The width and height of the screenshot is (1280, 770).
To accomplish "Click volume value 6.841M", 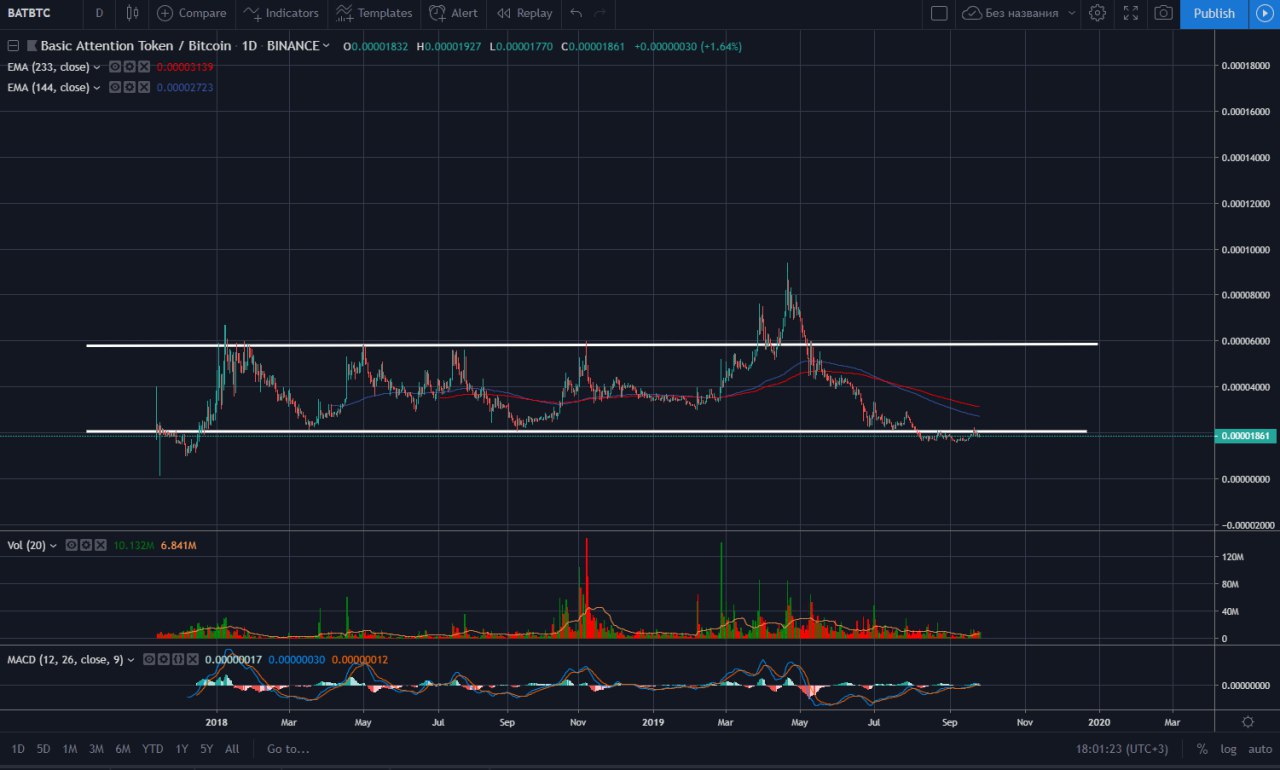I will (177, 545).
